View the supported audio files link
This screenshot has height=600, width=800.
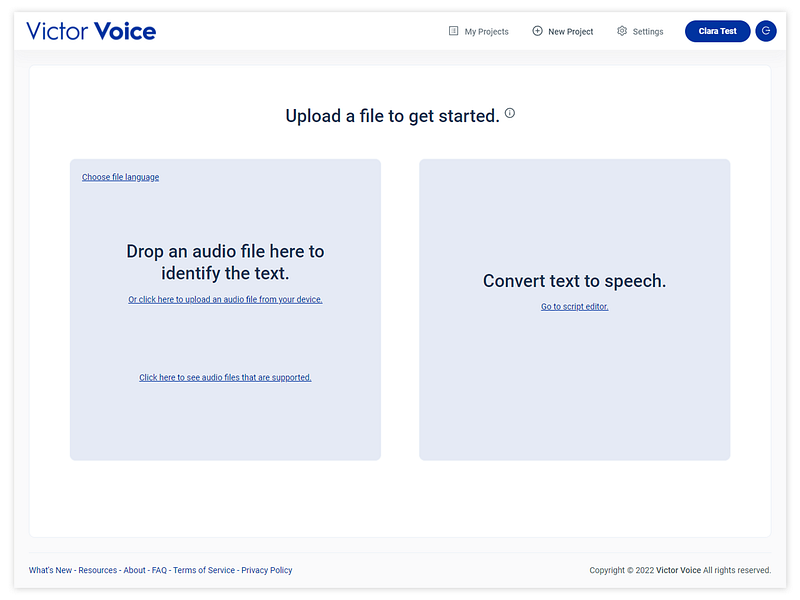click(225, 378)
